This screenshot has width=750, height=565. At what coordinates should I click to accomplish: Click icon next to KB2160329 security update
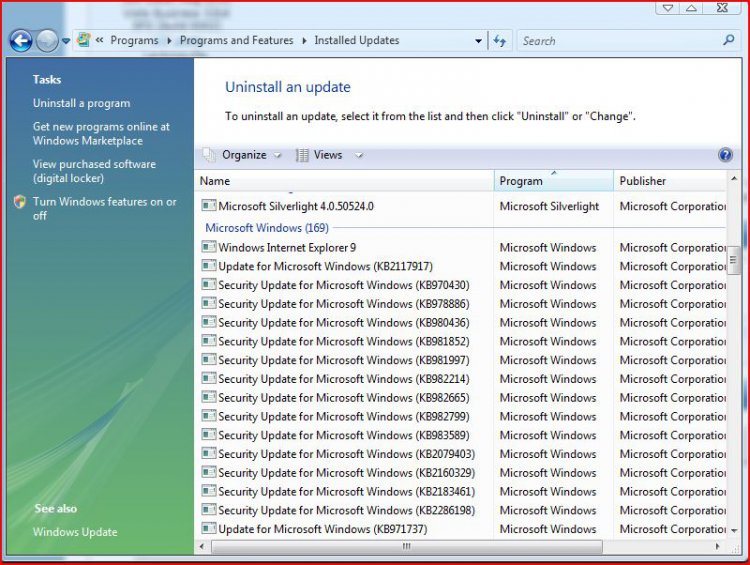click(x=209, y=472)
